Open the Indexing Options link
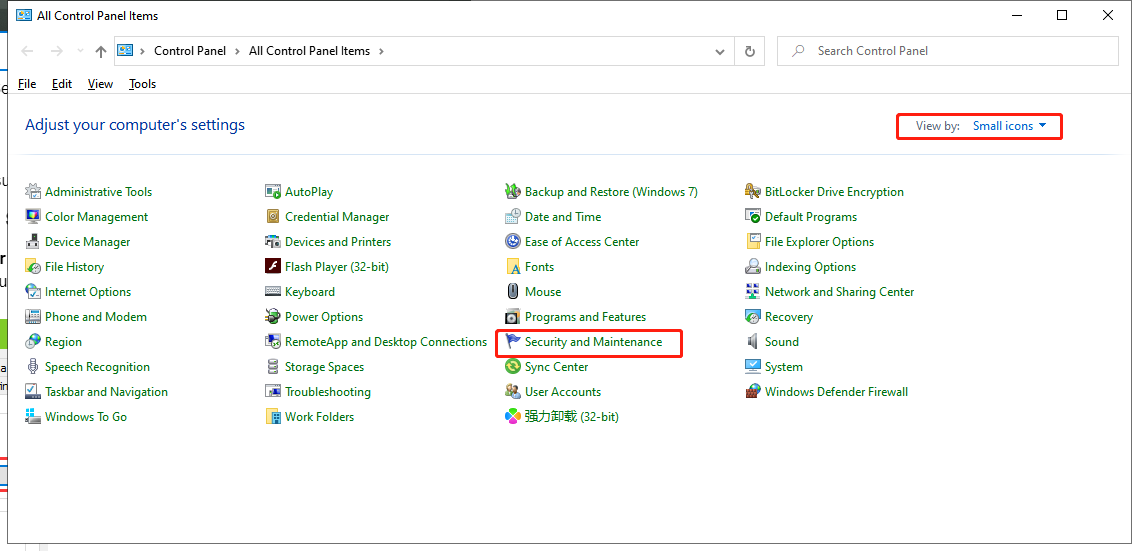Screen dimensions: 1139x551 [x=810, y=266]
